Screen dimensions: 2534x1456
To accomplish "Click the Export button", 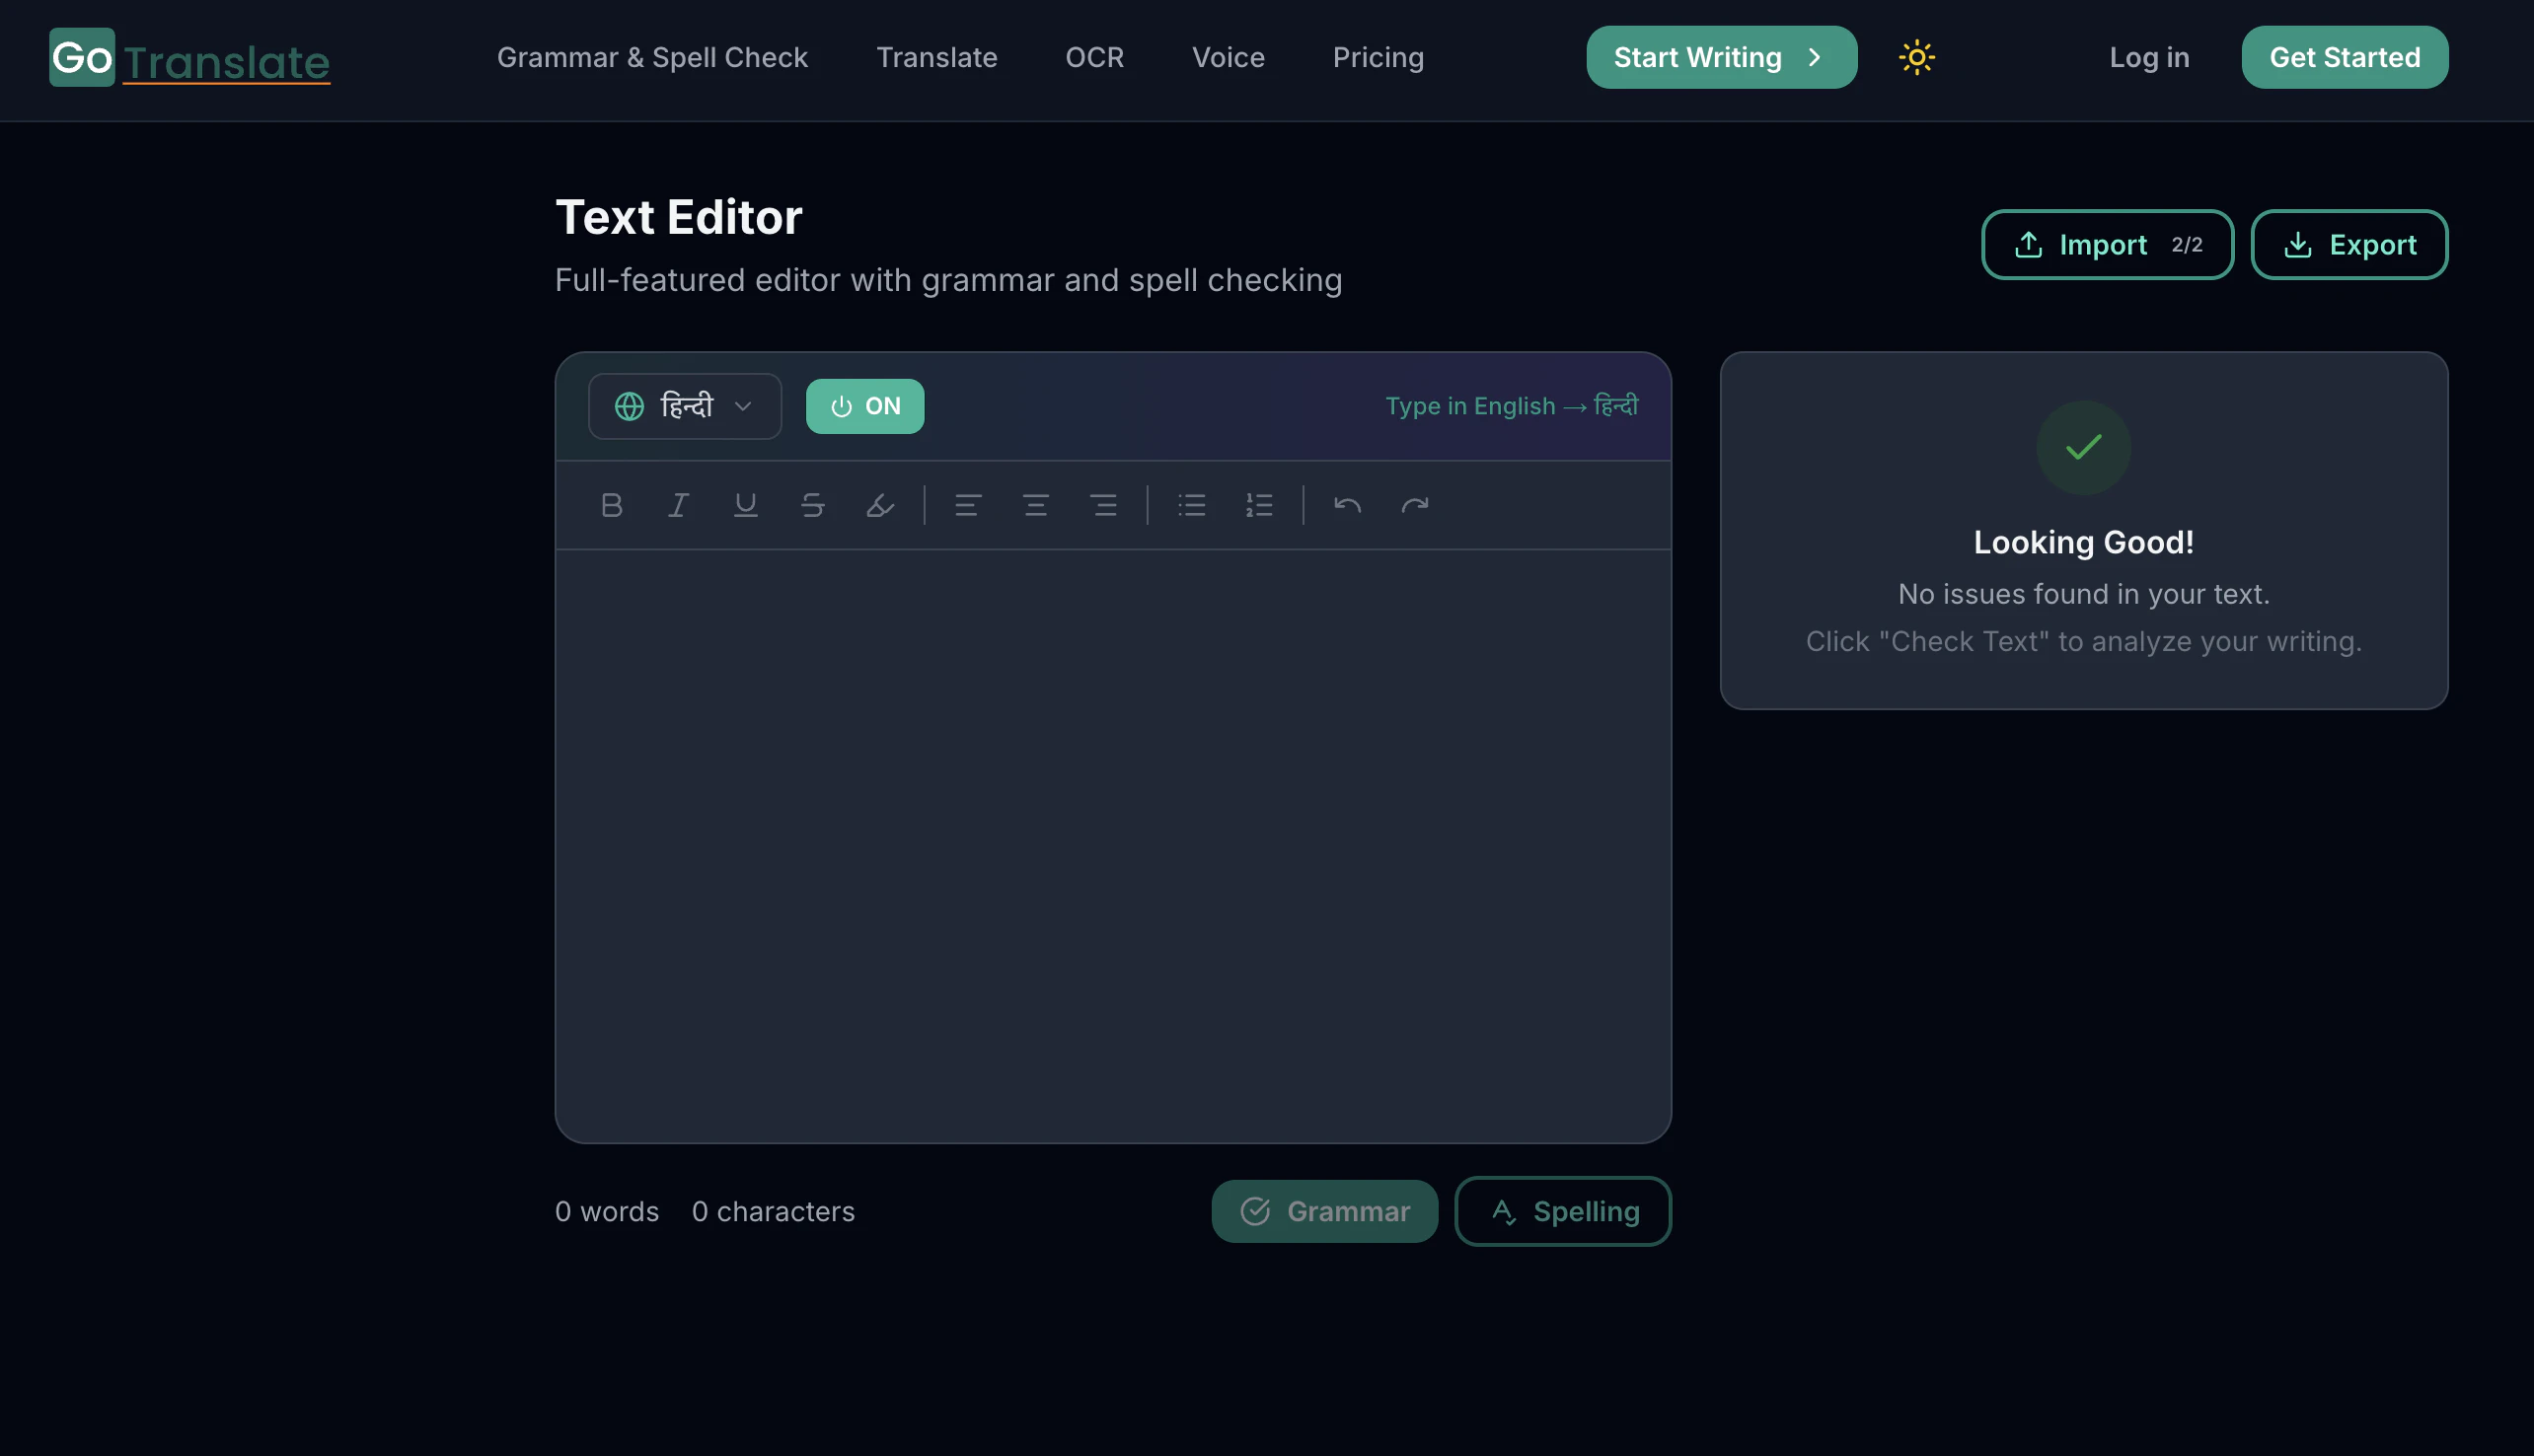I will (2348, 244).
